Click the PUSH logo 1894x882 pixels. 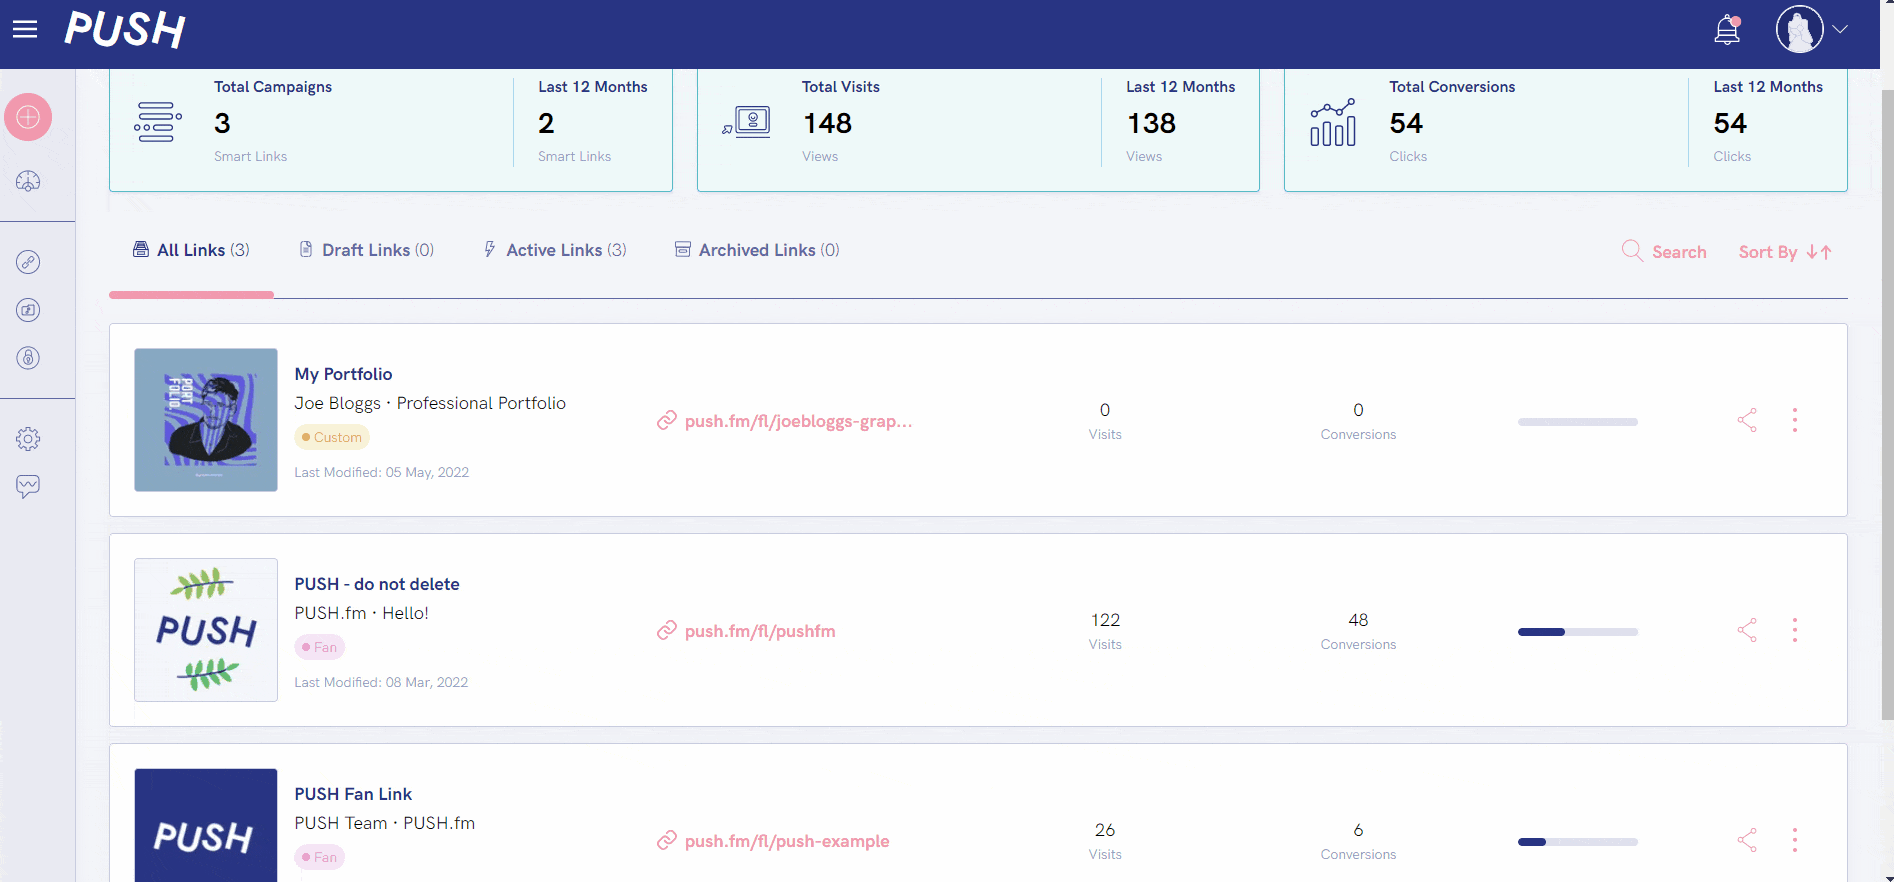[125, 30]
